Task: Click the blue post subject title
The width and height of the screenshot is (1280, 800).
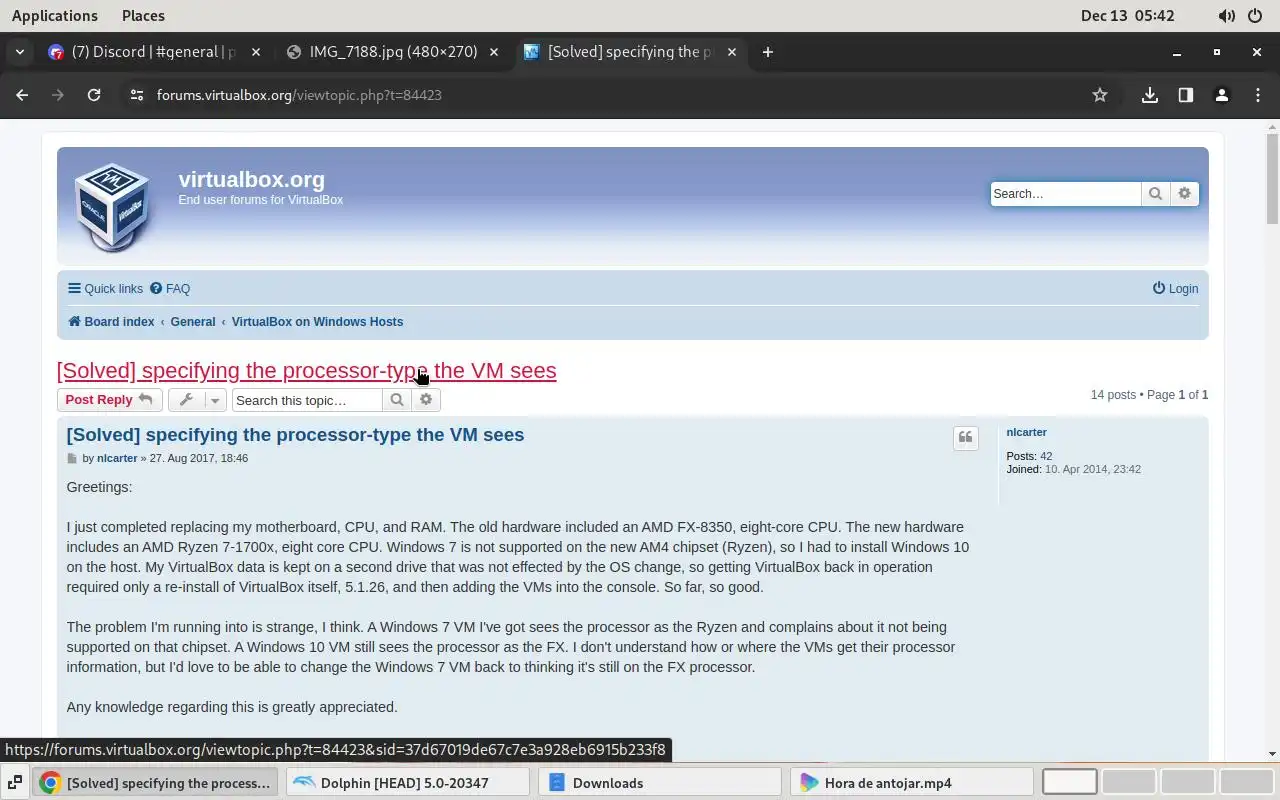Action: 295,435
